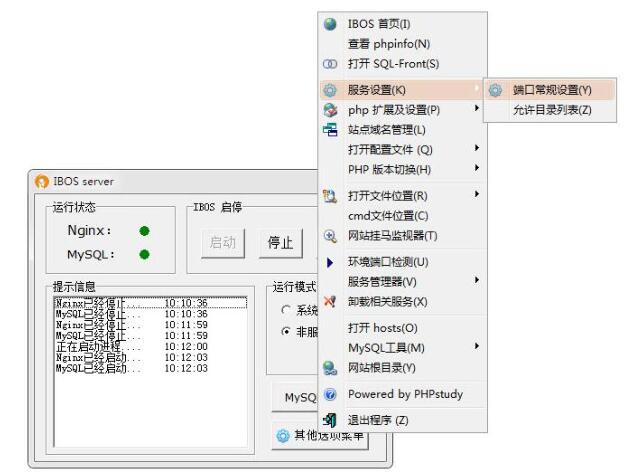The image size is (638, 472).
Task: Expand the MySQL工具 submenu arrow
Action: (x=476, y=346)
